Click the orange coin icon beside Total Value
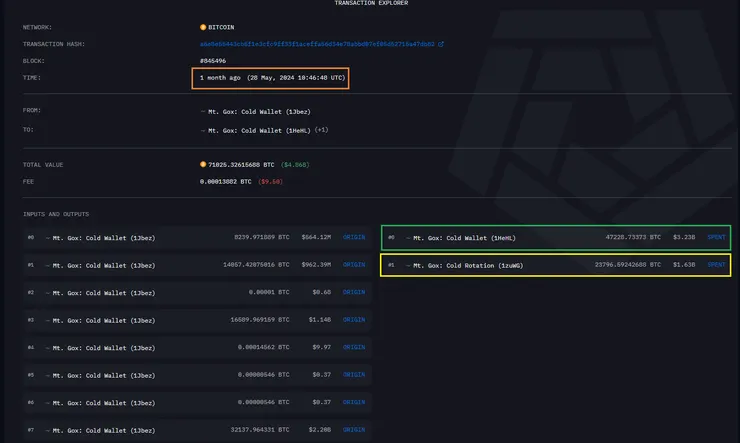The image size is (740, 443). (x=203, y=165)
